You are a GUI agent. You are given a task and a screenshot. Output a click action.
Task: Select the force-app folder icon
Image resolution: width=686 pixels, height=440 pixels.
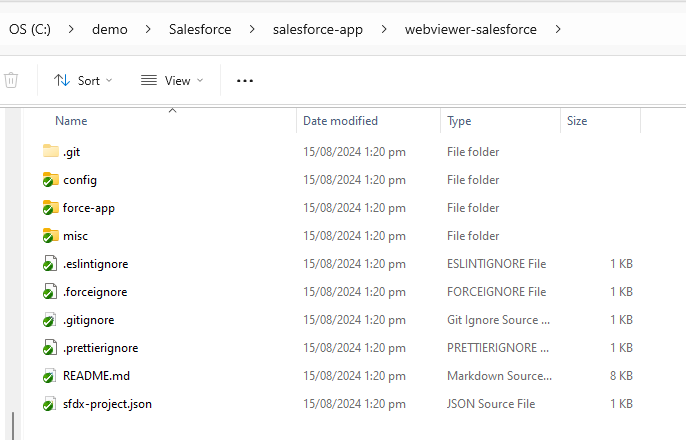[51, 207]
